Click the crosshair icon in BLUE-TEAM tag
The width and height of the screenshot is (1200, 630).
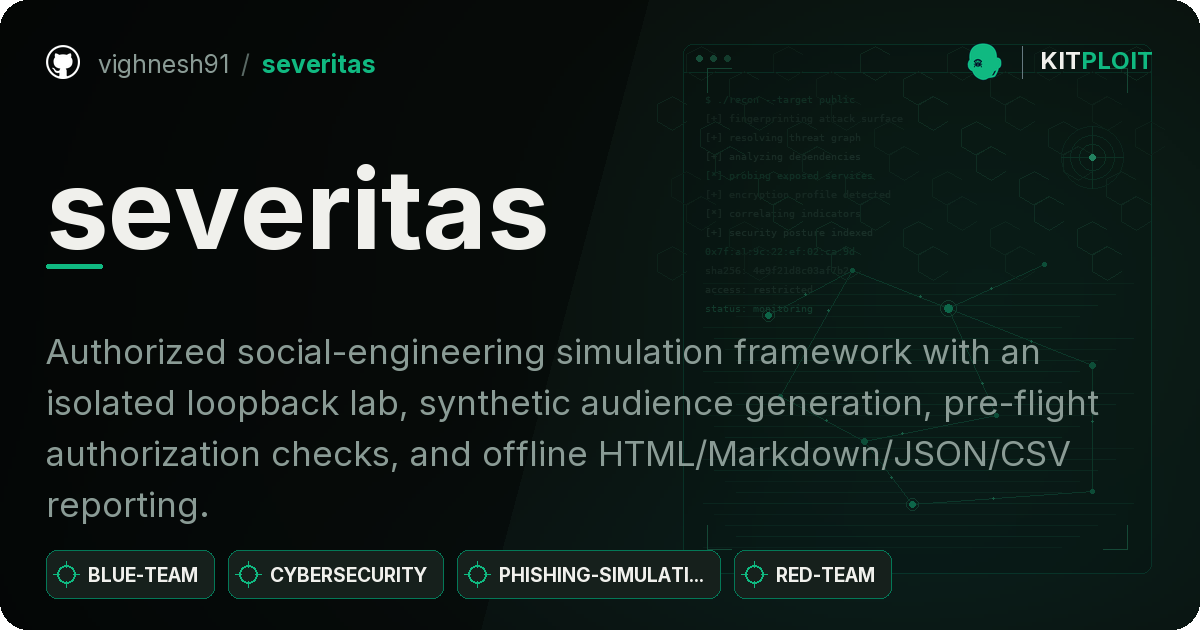click(67, 575)
